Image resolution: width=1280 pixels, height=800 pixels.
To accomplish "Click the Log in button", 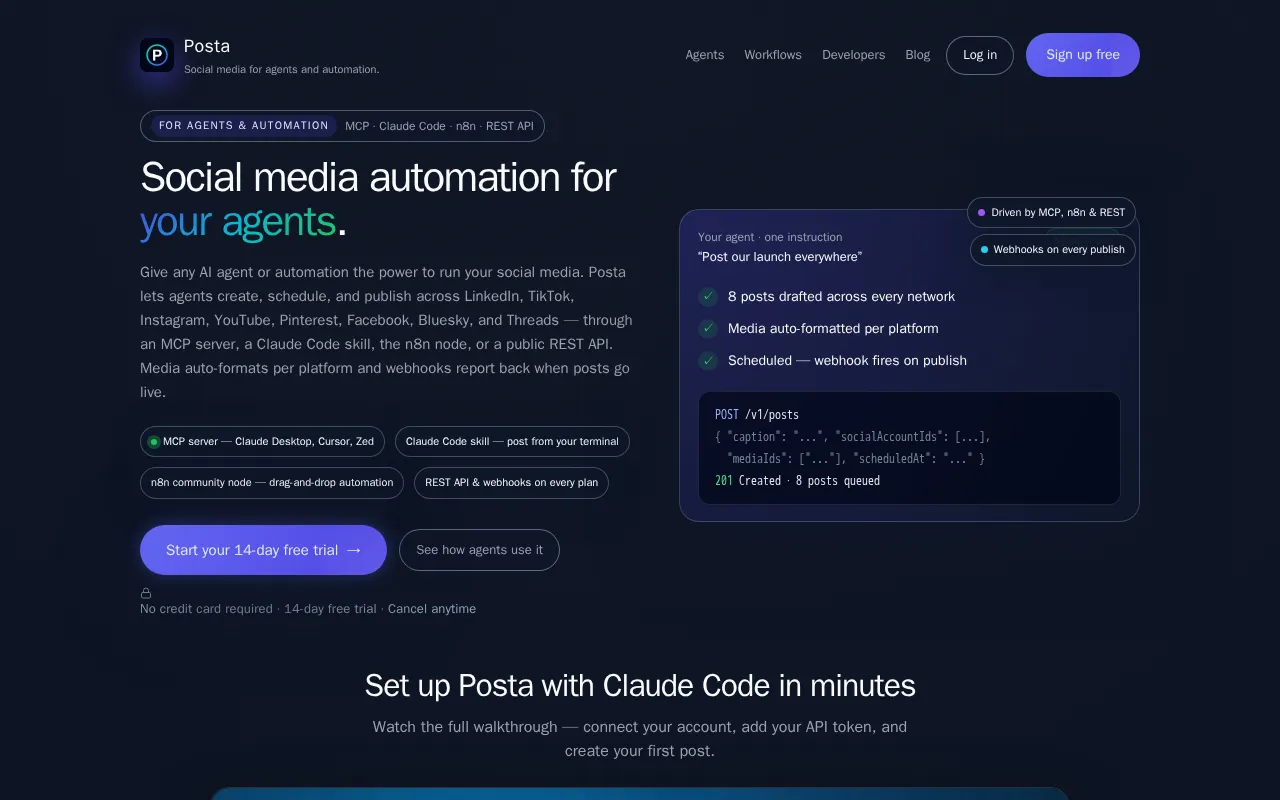I will pos(980,55).
